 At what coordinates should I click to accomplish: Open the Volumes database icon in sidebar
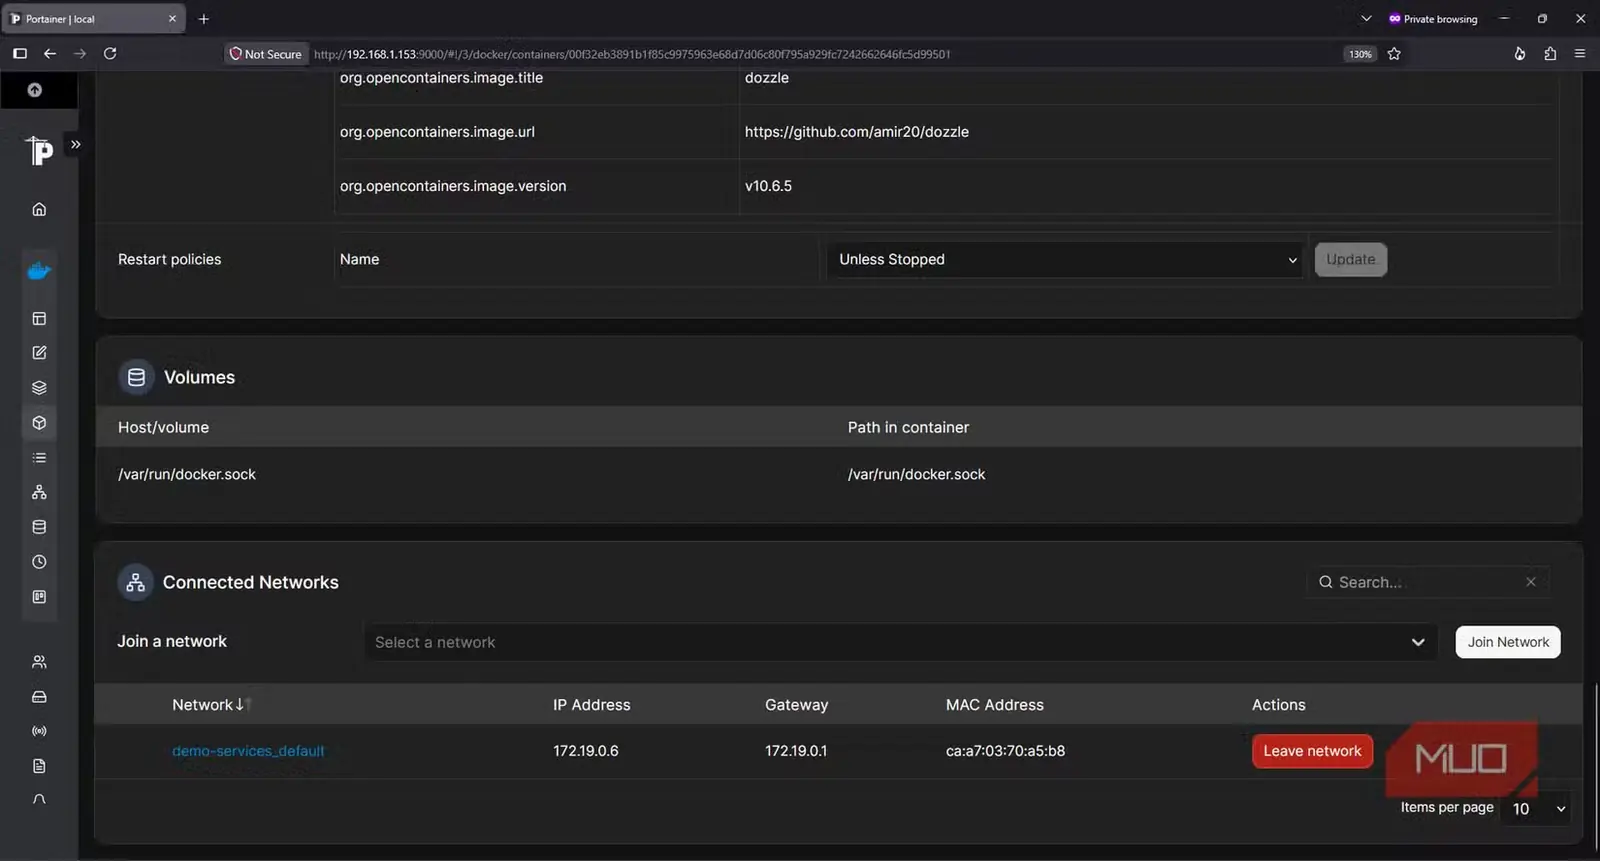click(x=39, y=527)
